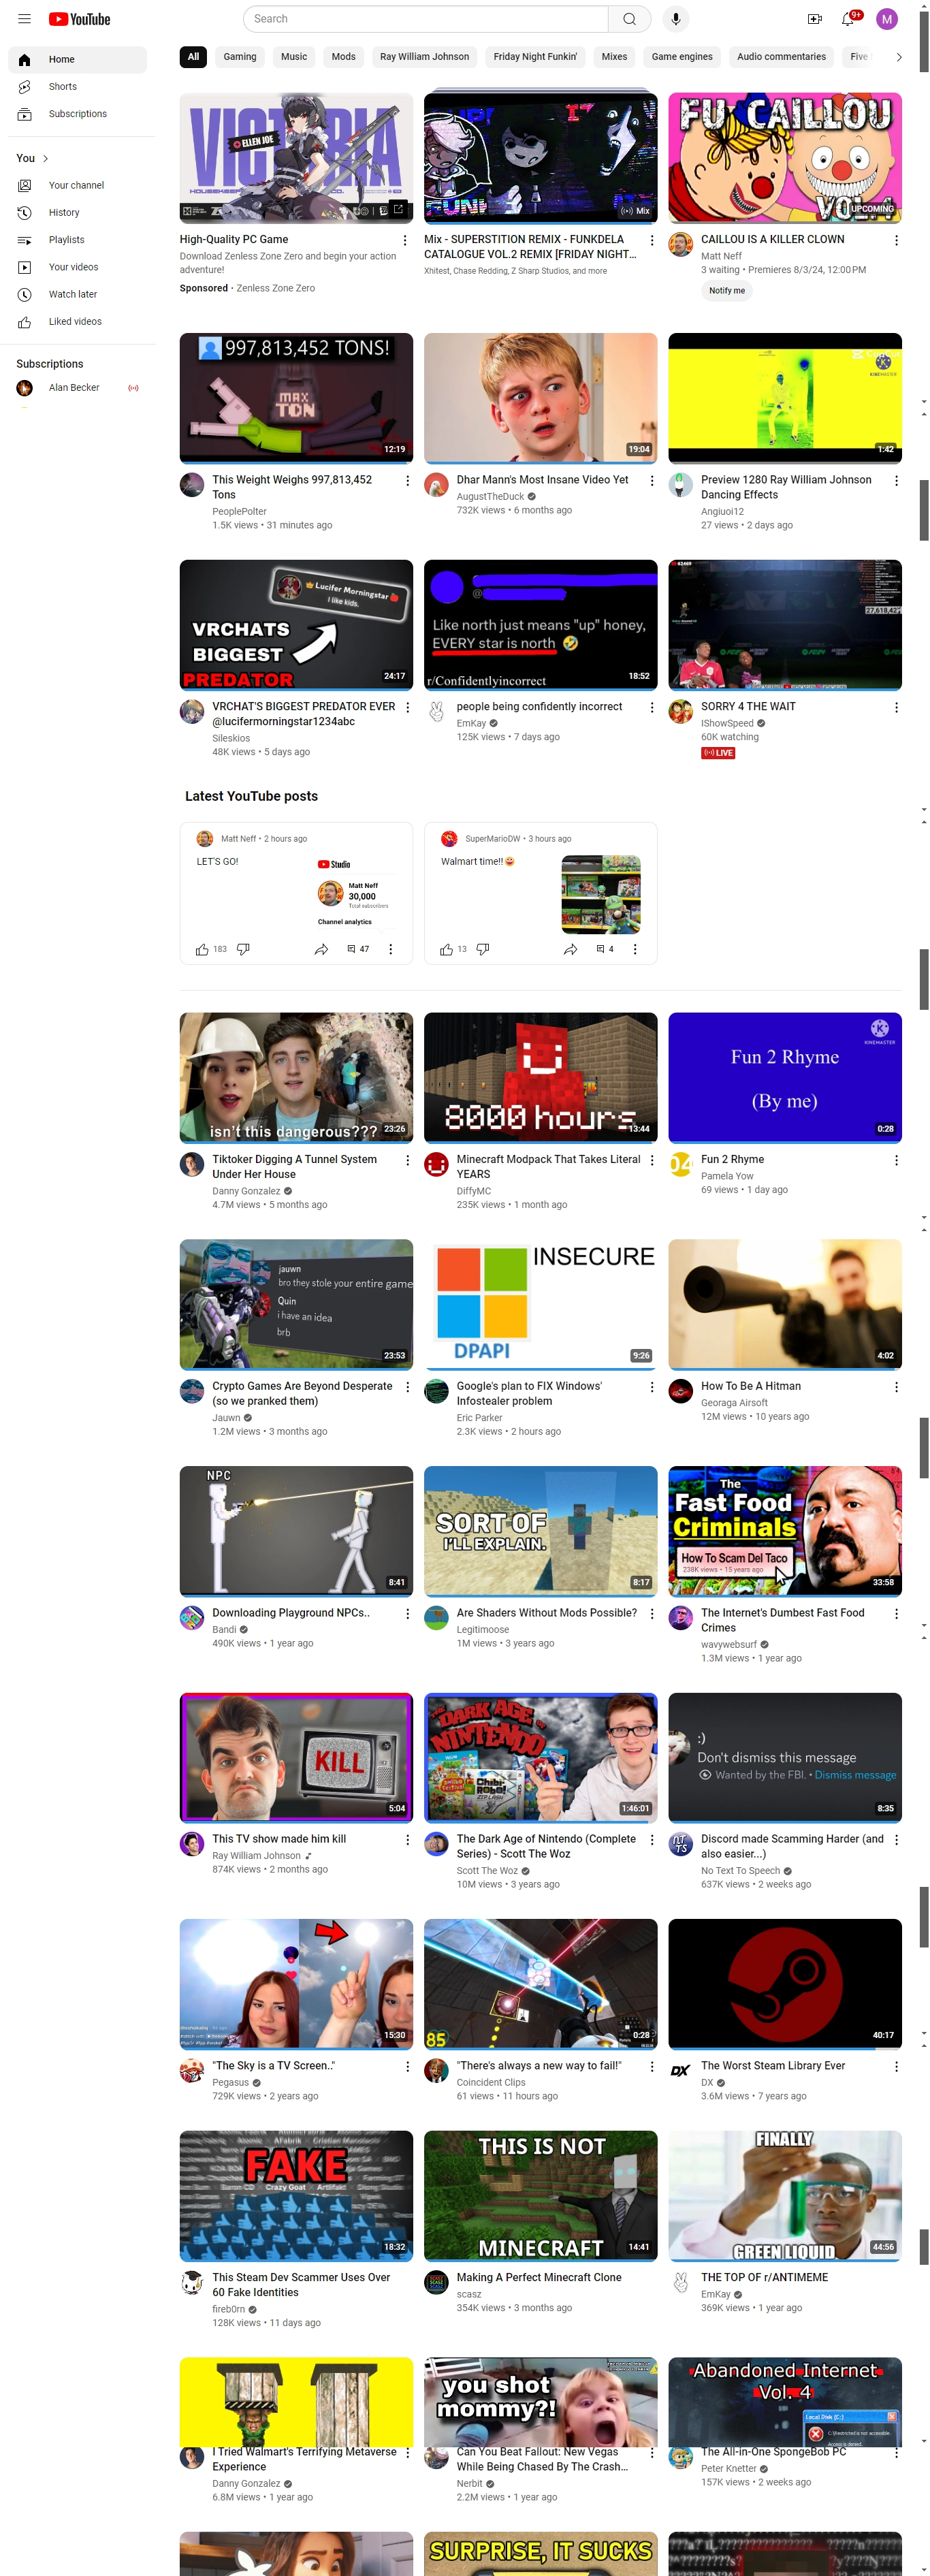Share SuperMarioDW's Walmart post
Viewport: 930px width, 2576px height.
tap(570, 949)
